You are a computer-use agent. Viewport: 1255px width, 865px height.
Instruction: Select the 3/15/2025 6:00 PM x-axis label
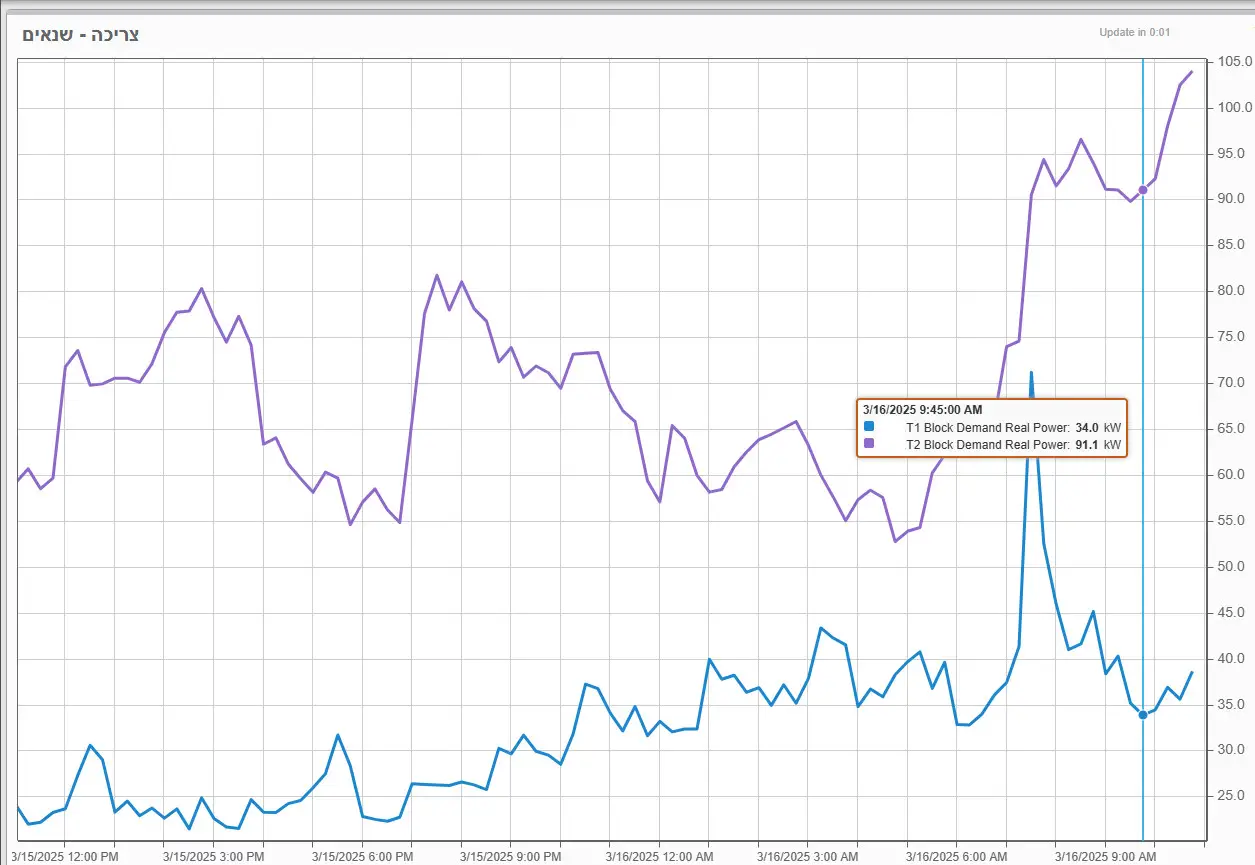(362, 857)
